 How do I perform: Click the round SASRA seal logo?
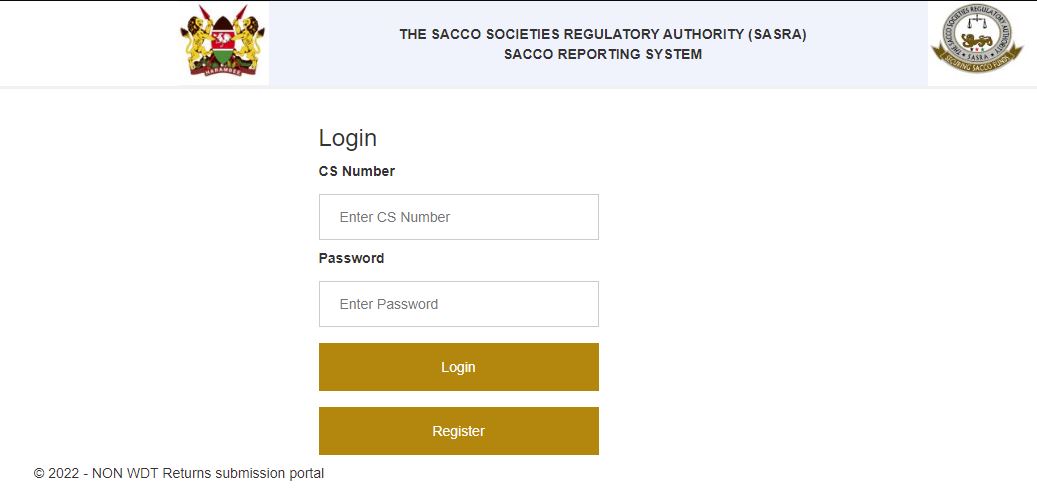click(x=977, y=38)
